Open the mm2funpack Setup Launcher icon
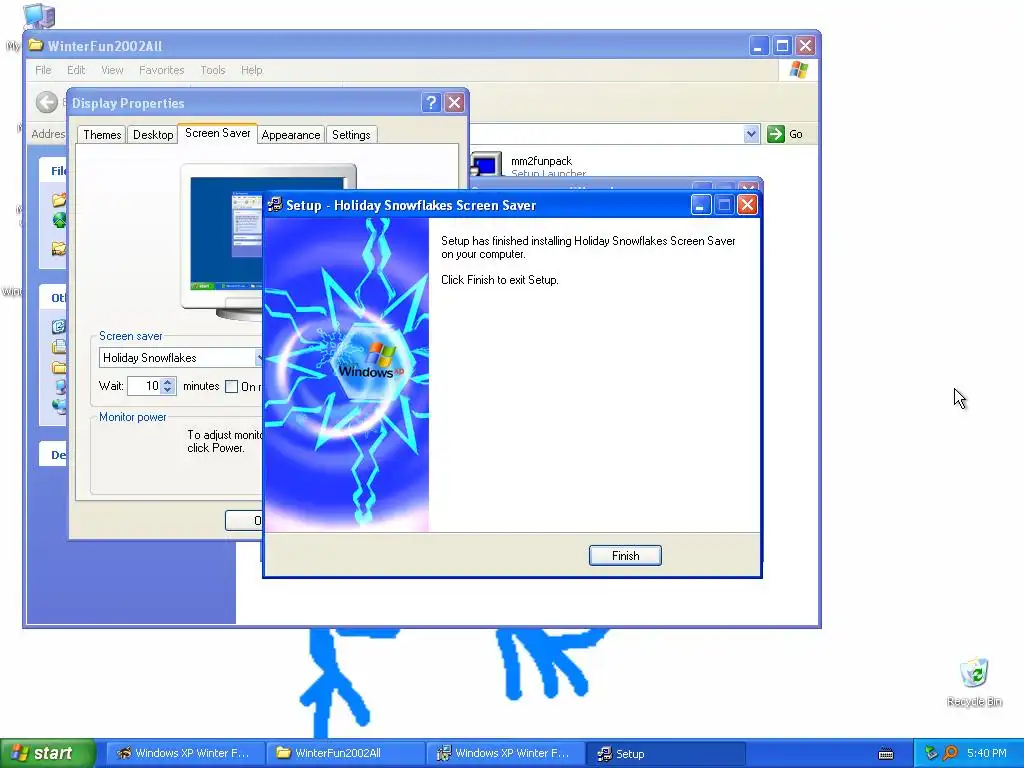 [x=486, y=165]
